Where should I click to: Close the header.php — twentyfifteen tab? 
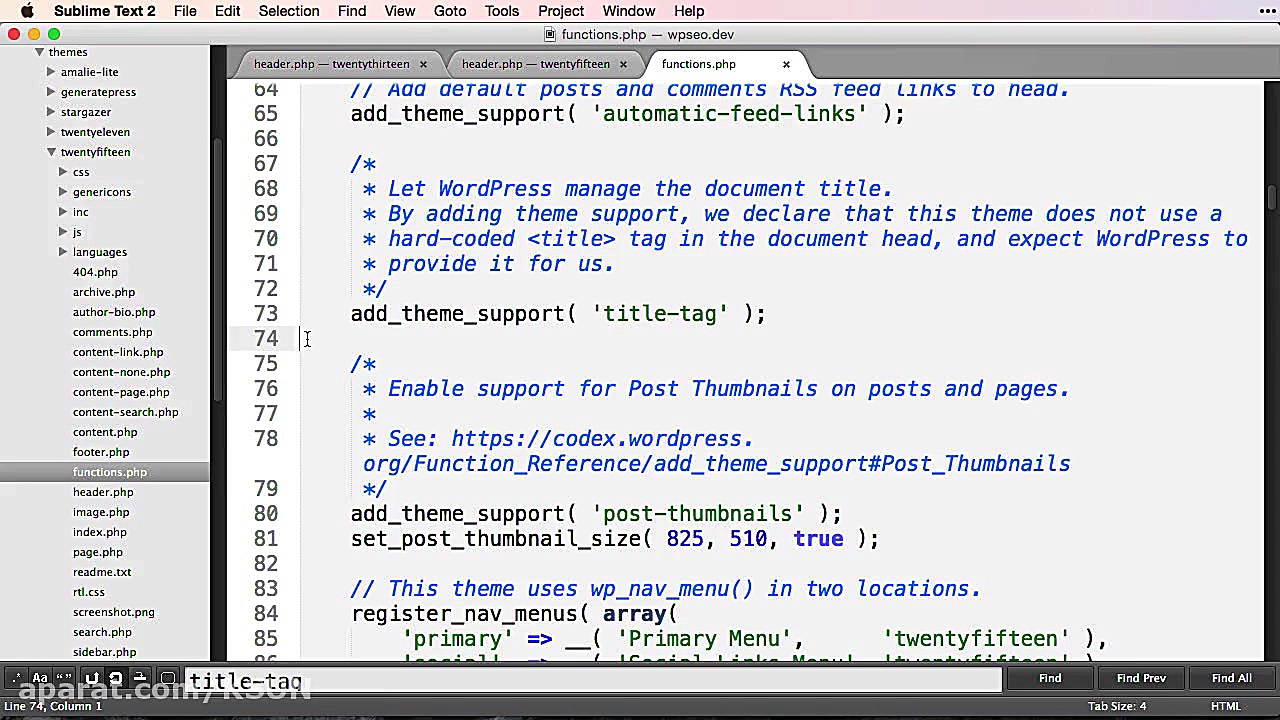click(x=623, y=64)
